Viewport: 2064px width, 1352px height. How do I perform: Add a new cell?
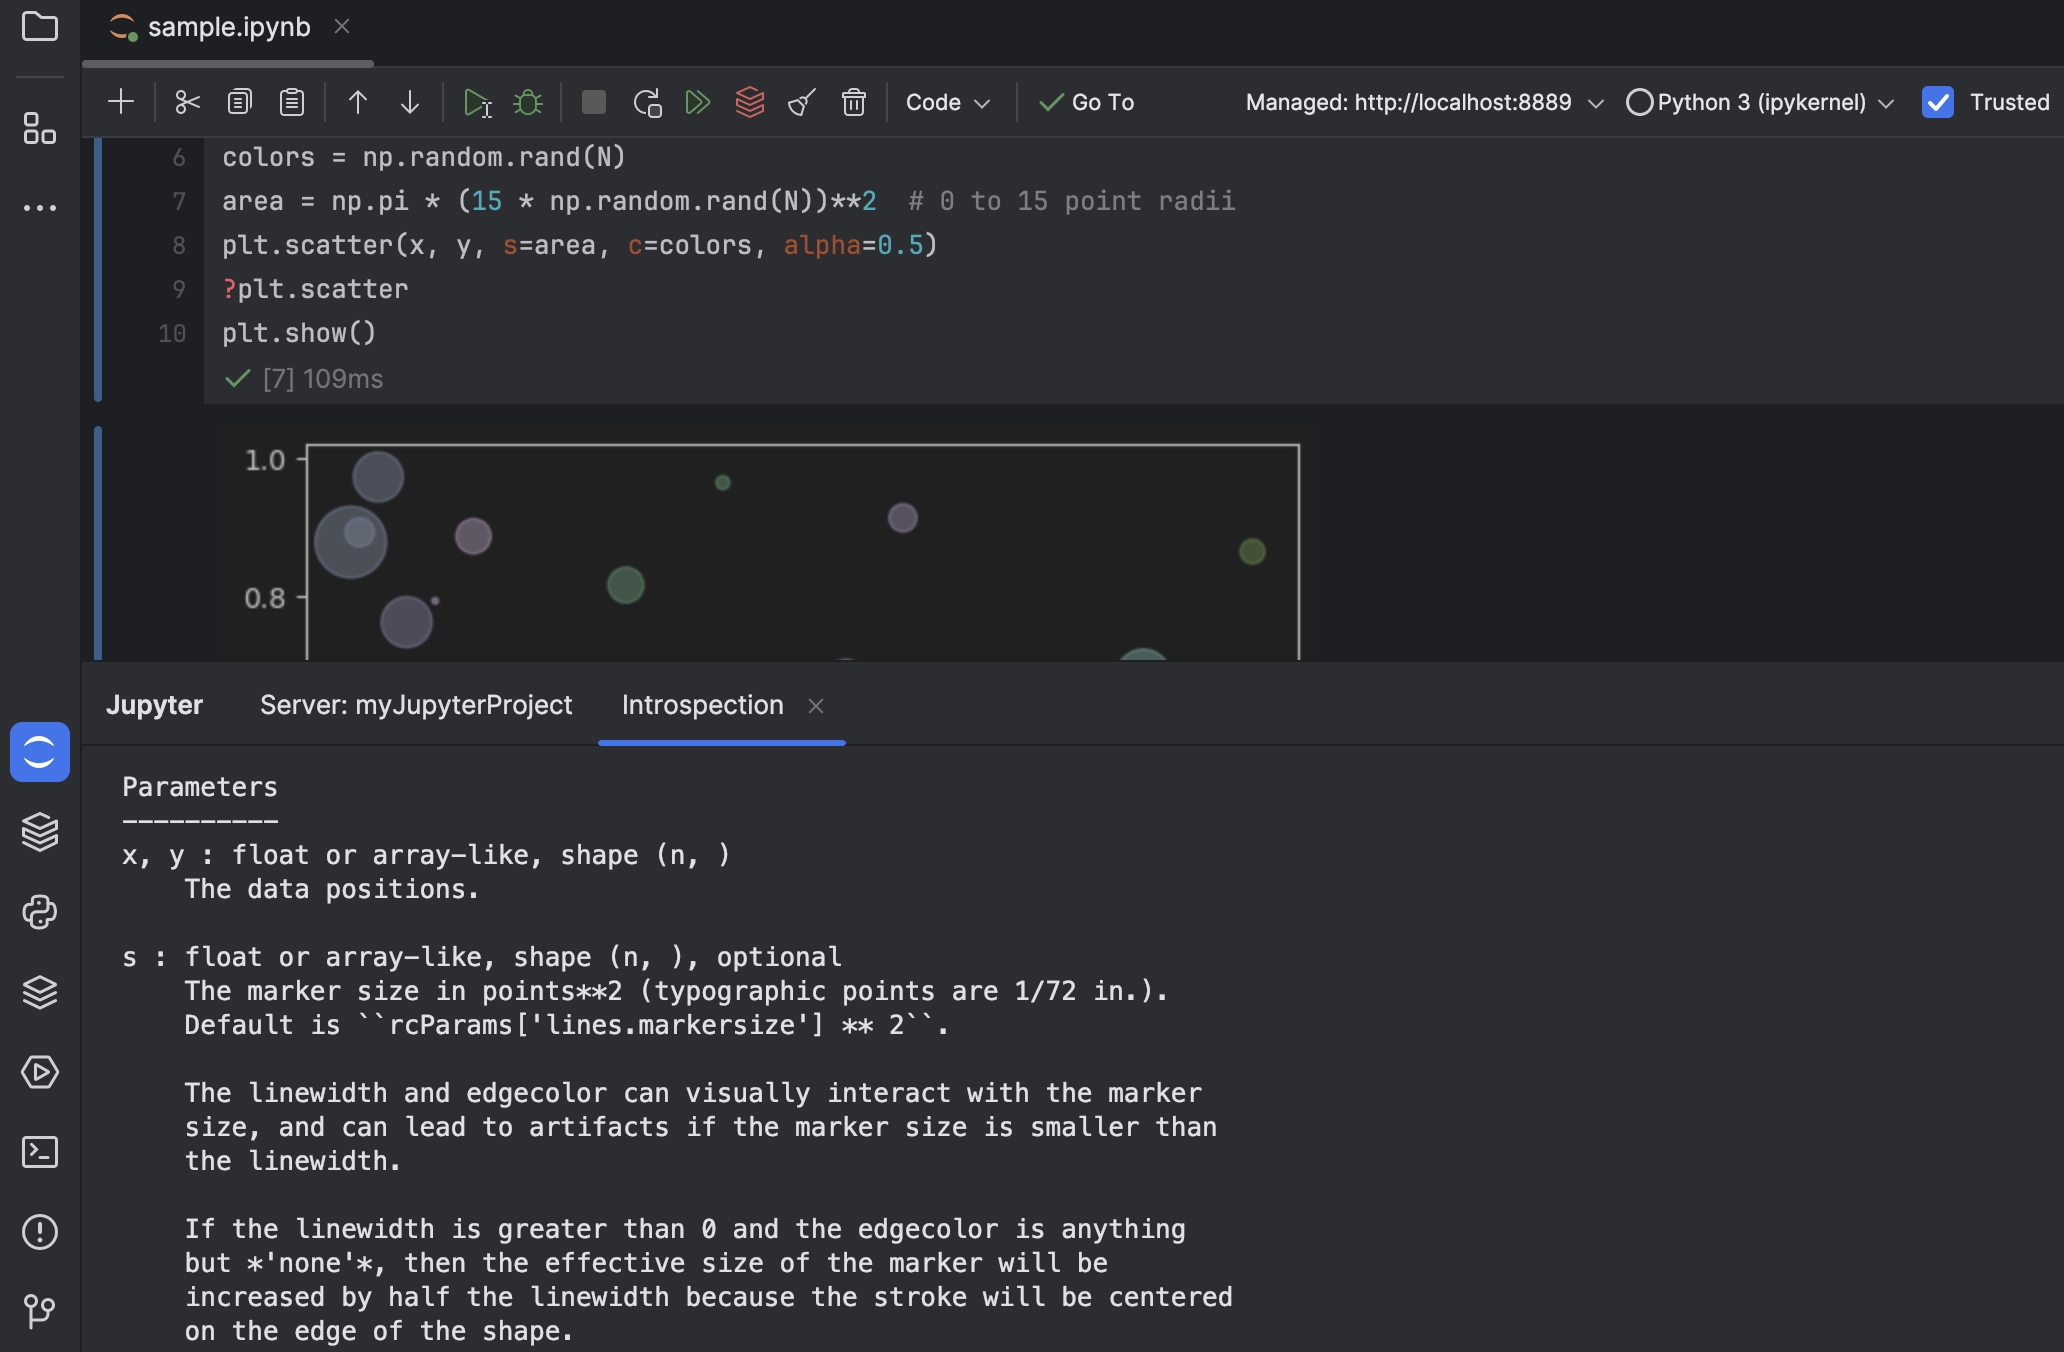coord(120,101)
